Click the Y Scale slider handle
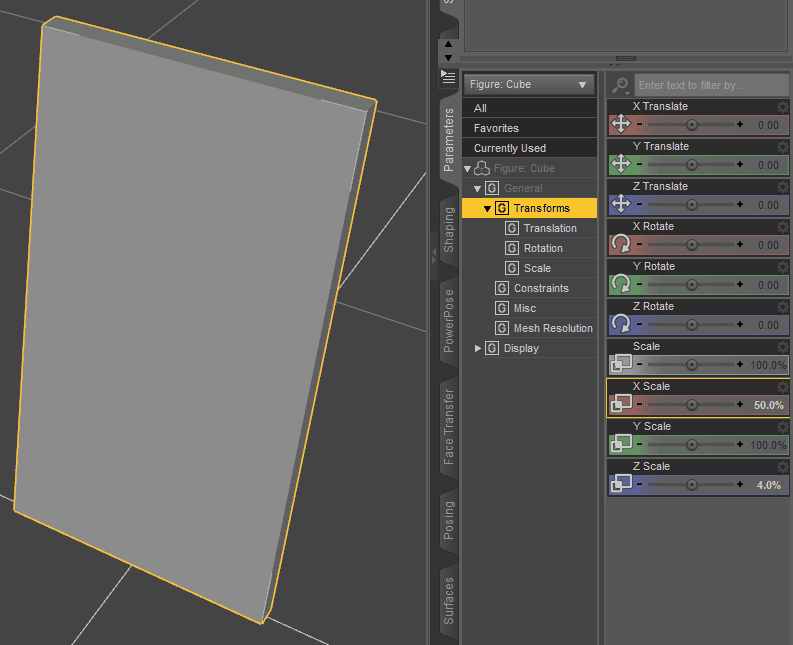The width and height of the screenshot is (793, 645). (691, 445)
